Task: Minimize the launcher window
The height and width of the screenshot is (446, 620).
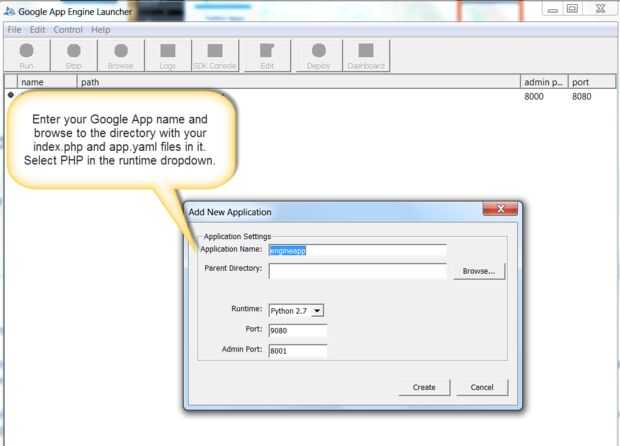Action: (553, 9)
